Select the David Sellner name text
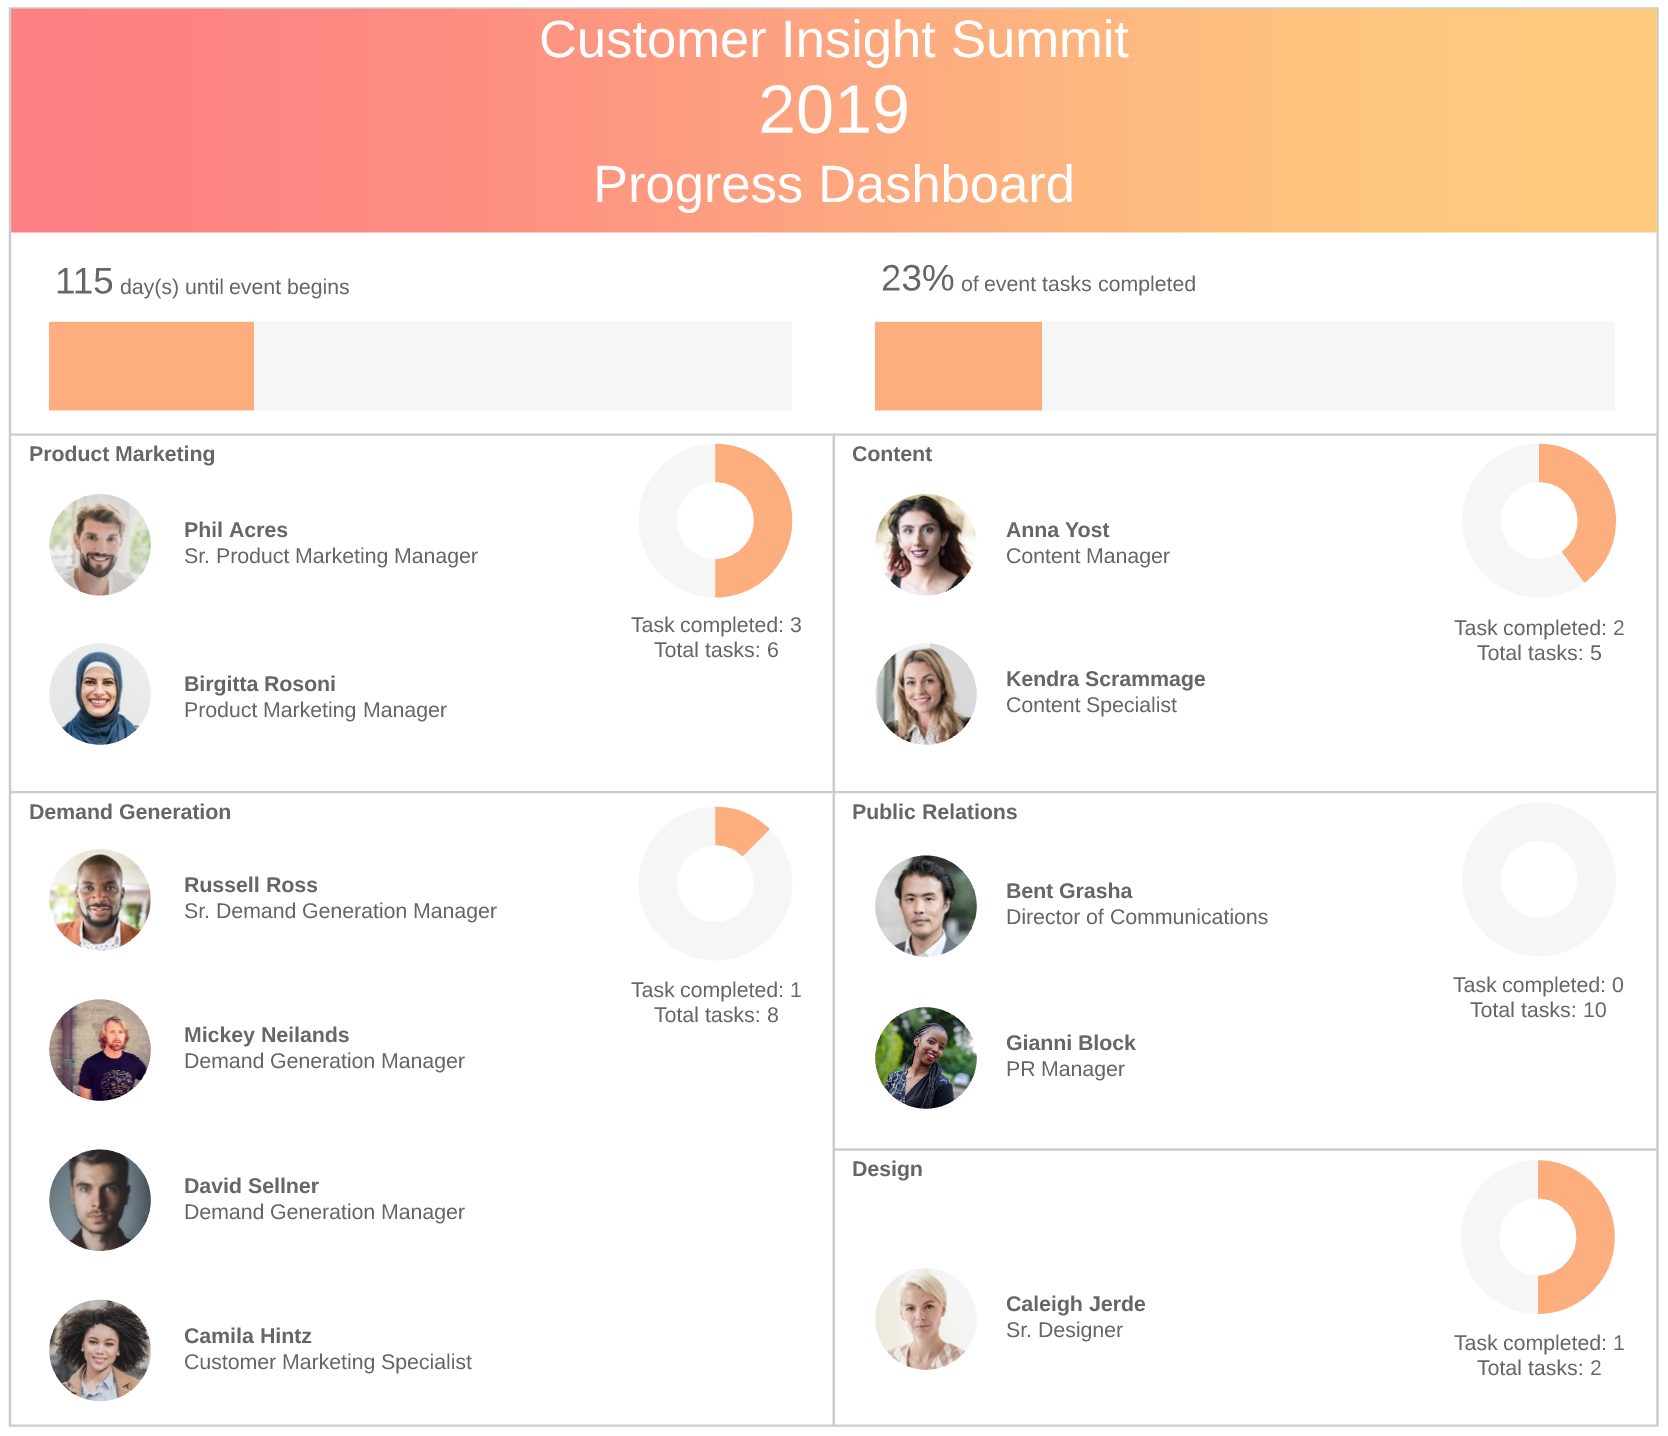Viewport: 1668px width, 1436px height. (x=251, y=1186)
